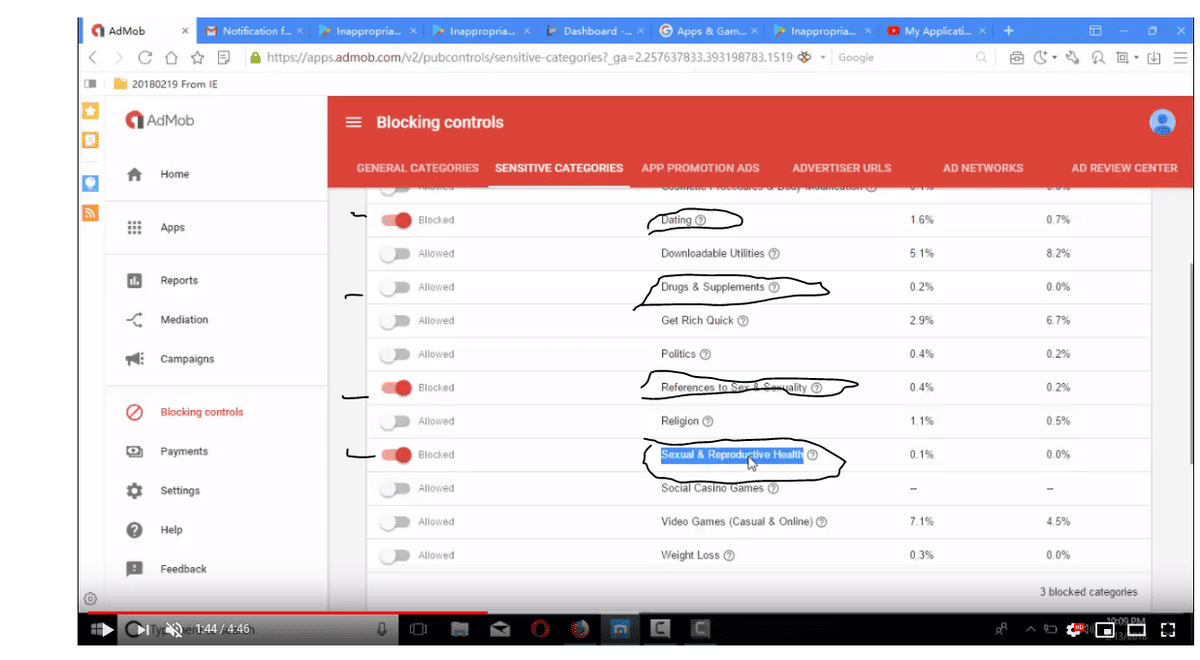Open the AdMob navigation hamburger menu
This screenshot has height=660, width=1200.
coord(352,122)
